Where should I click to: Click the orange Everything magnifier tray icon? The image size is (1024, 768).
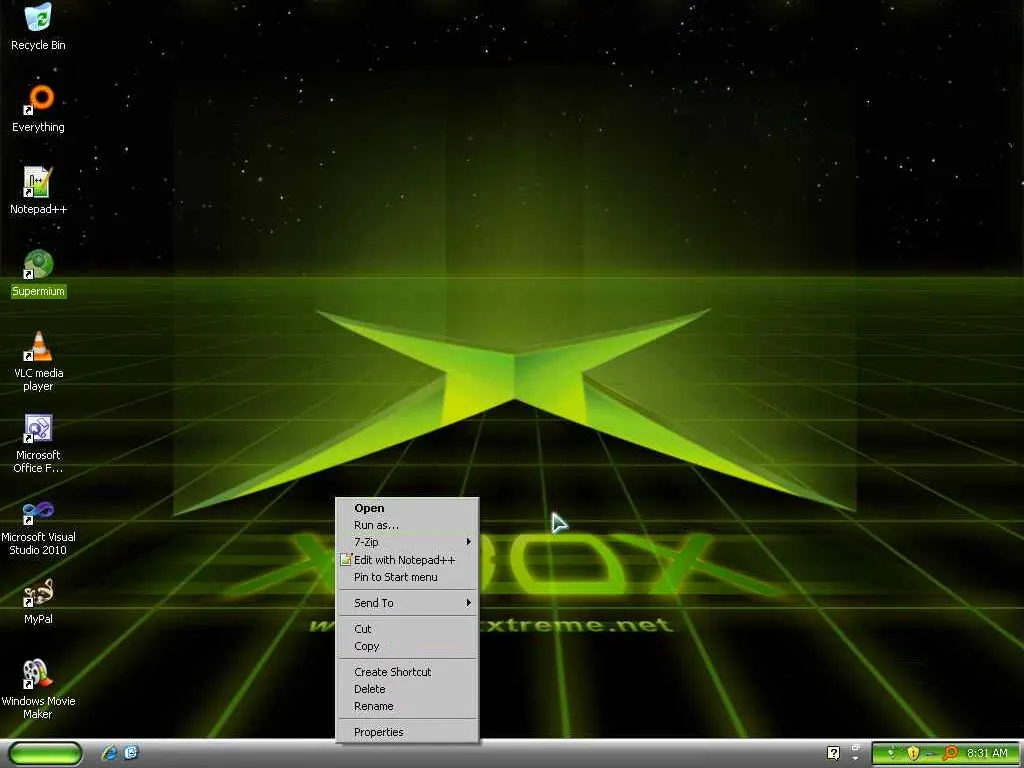pyautogui.click(x=951, y=754)
